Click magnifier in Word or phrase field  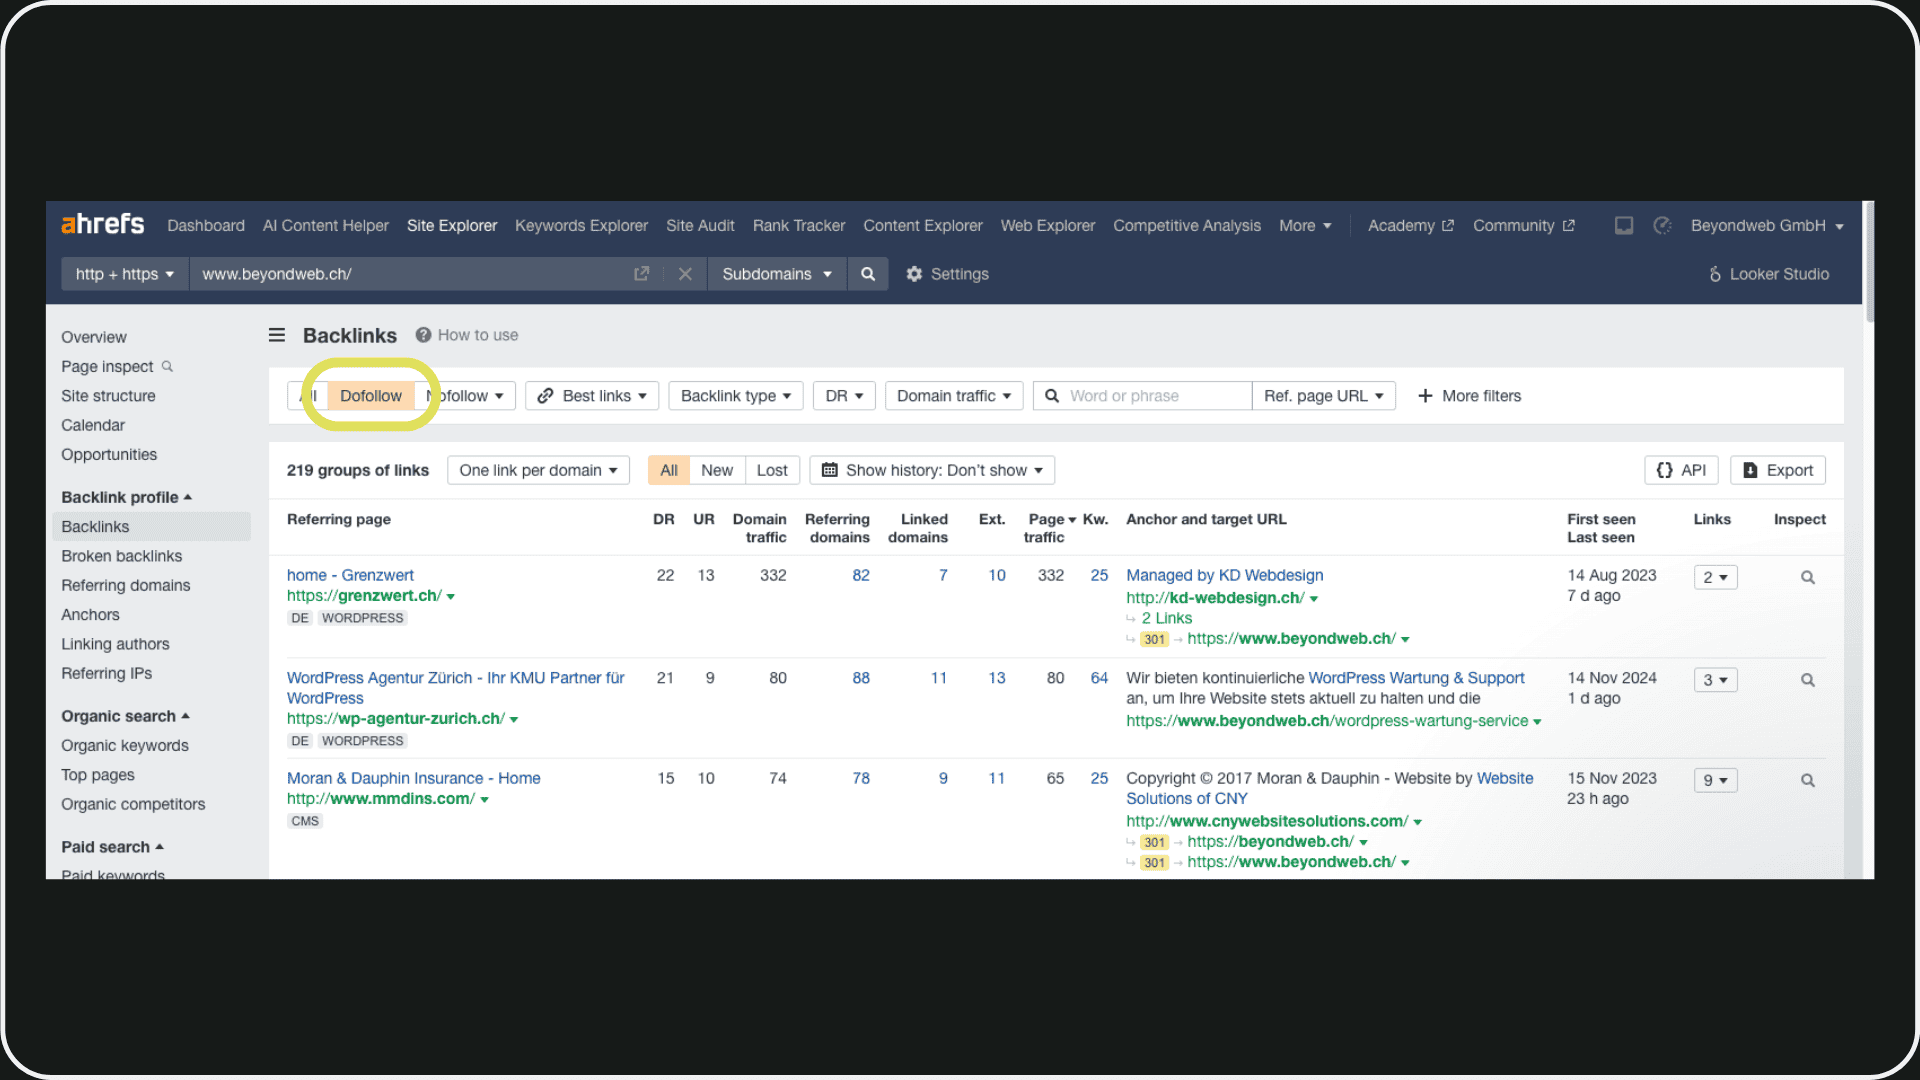click(x=1052, y=396)
